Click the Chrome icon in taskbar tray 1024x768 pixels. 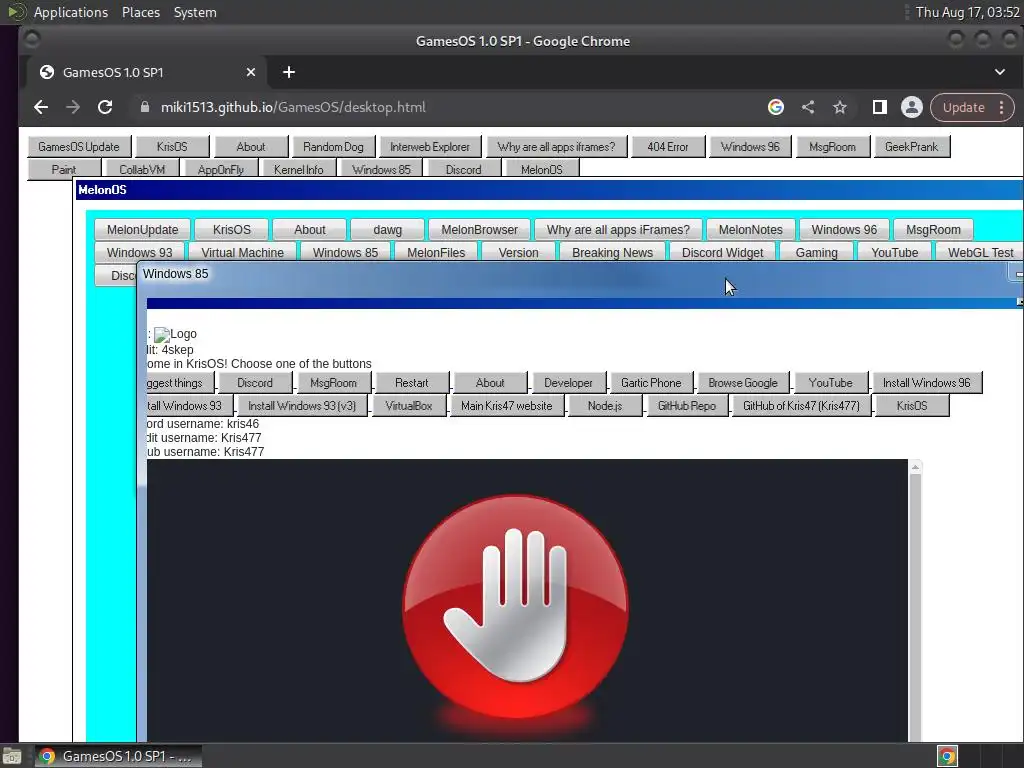click(948, 756)
